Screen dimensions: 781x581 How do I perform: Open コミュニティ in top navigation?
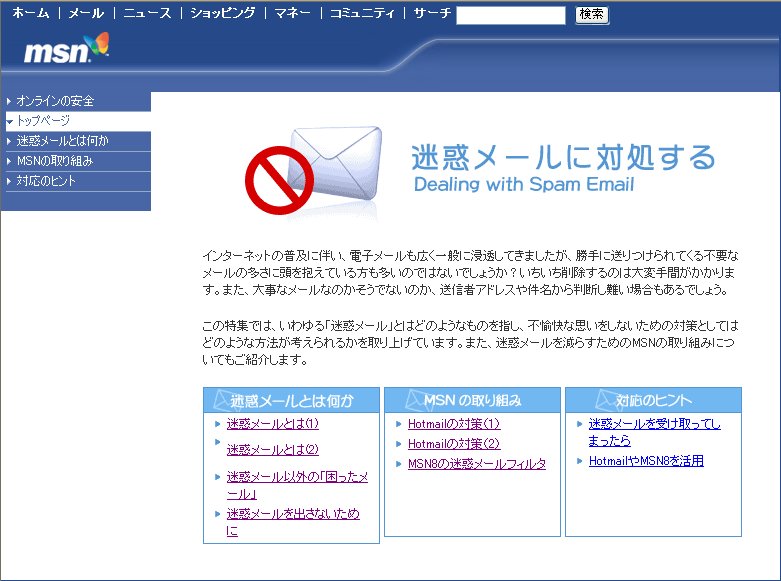[x=362, y=13]
